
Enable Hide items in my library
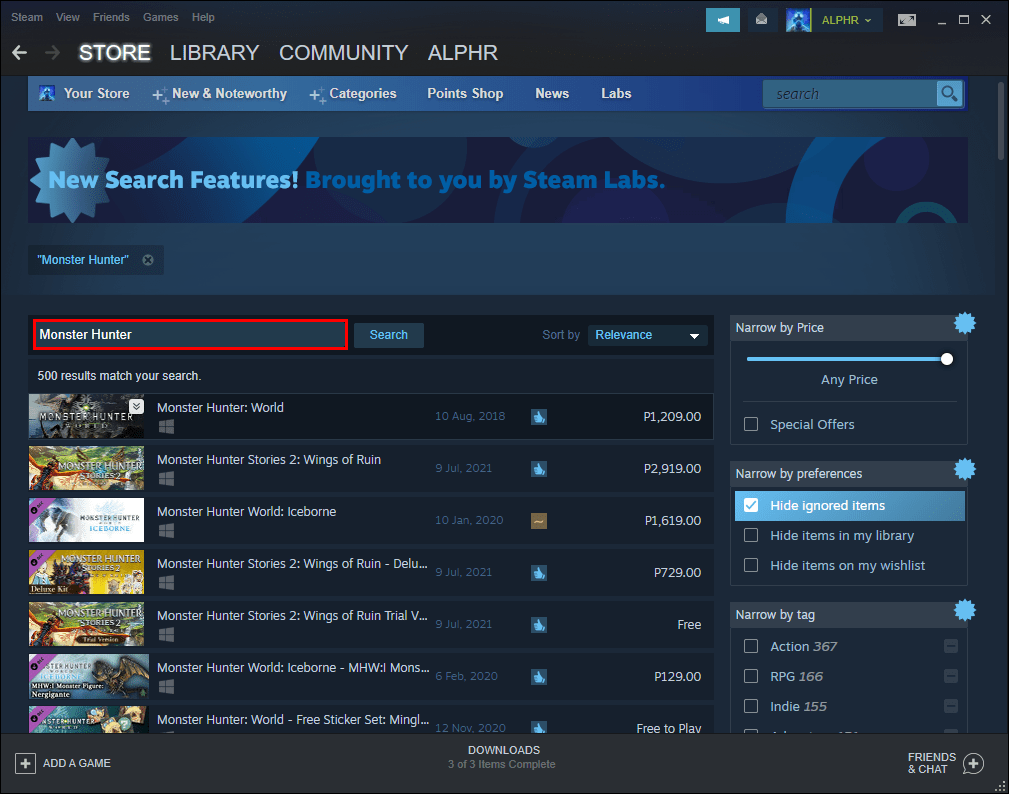750,535
